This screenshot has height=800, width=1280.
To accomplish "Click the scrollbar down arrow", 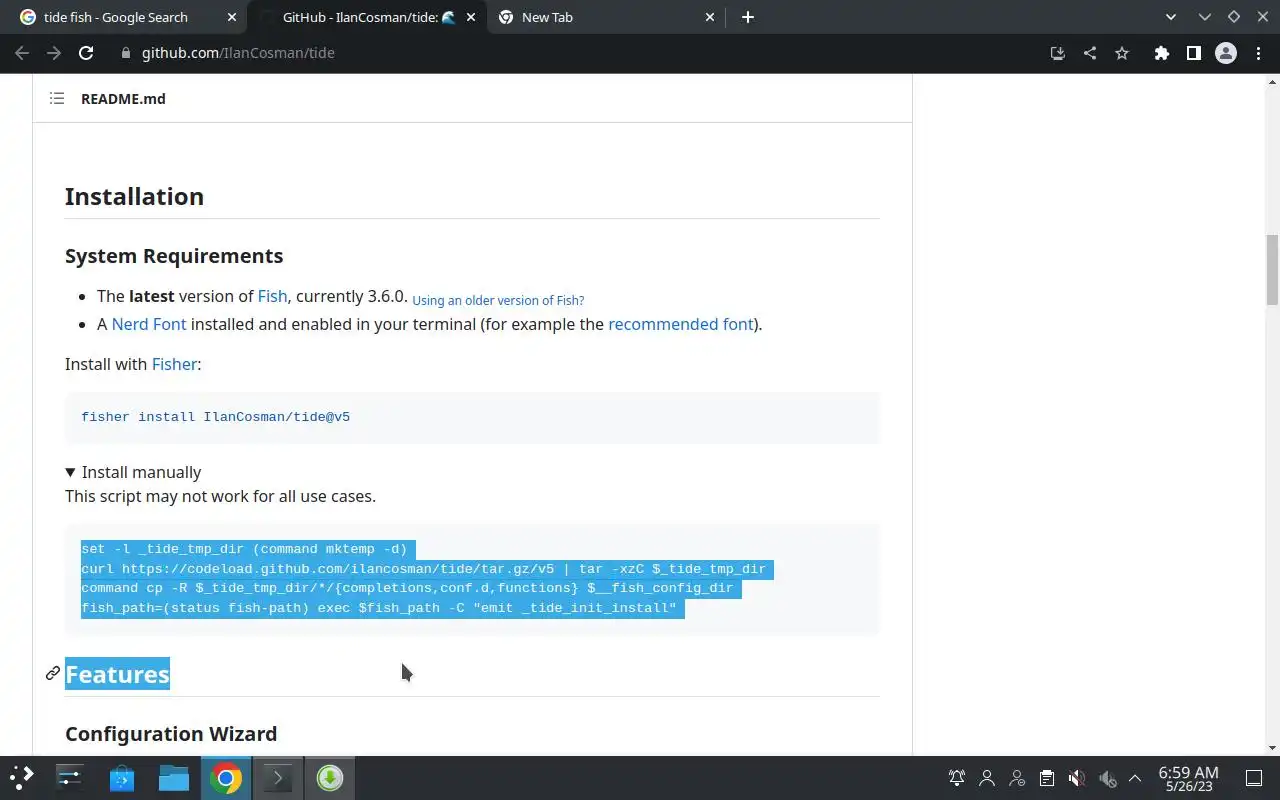I will pyautogui.click(x=1272, y=748).
